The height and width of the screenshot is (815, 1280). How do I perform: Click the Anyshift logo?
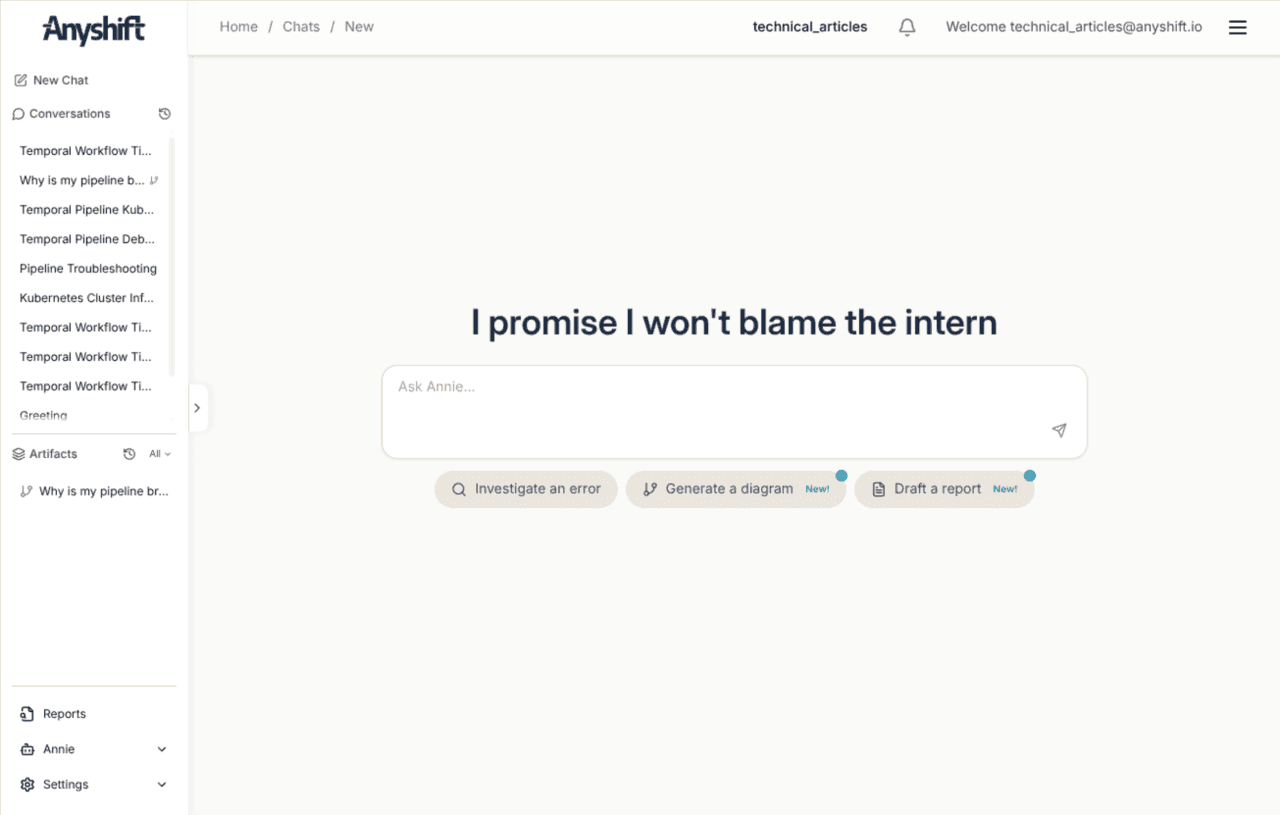click(93, 30)
